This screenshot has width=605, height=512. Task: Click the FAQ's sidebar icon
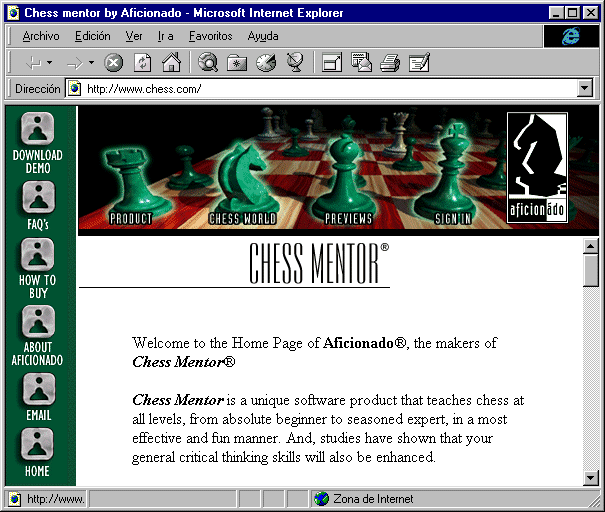coord(39,198)
